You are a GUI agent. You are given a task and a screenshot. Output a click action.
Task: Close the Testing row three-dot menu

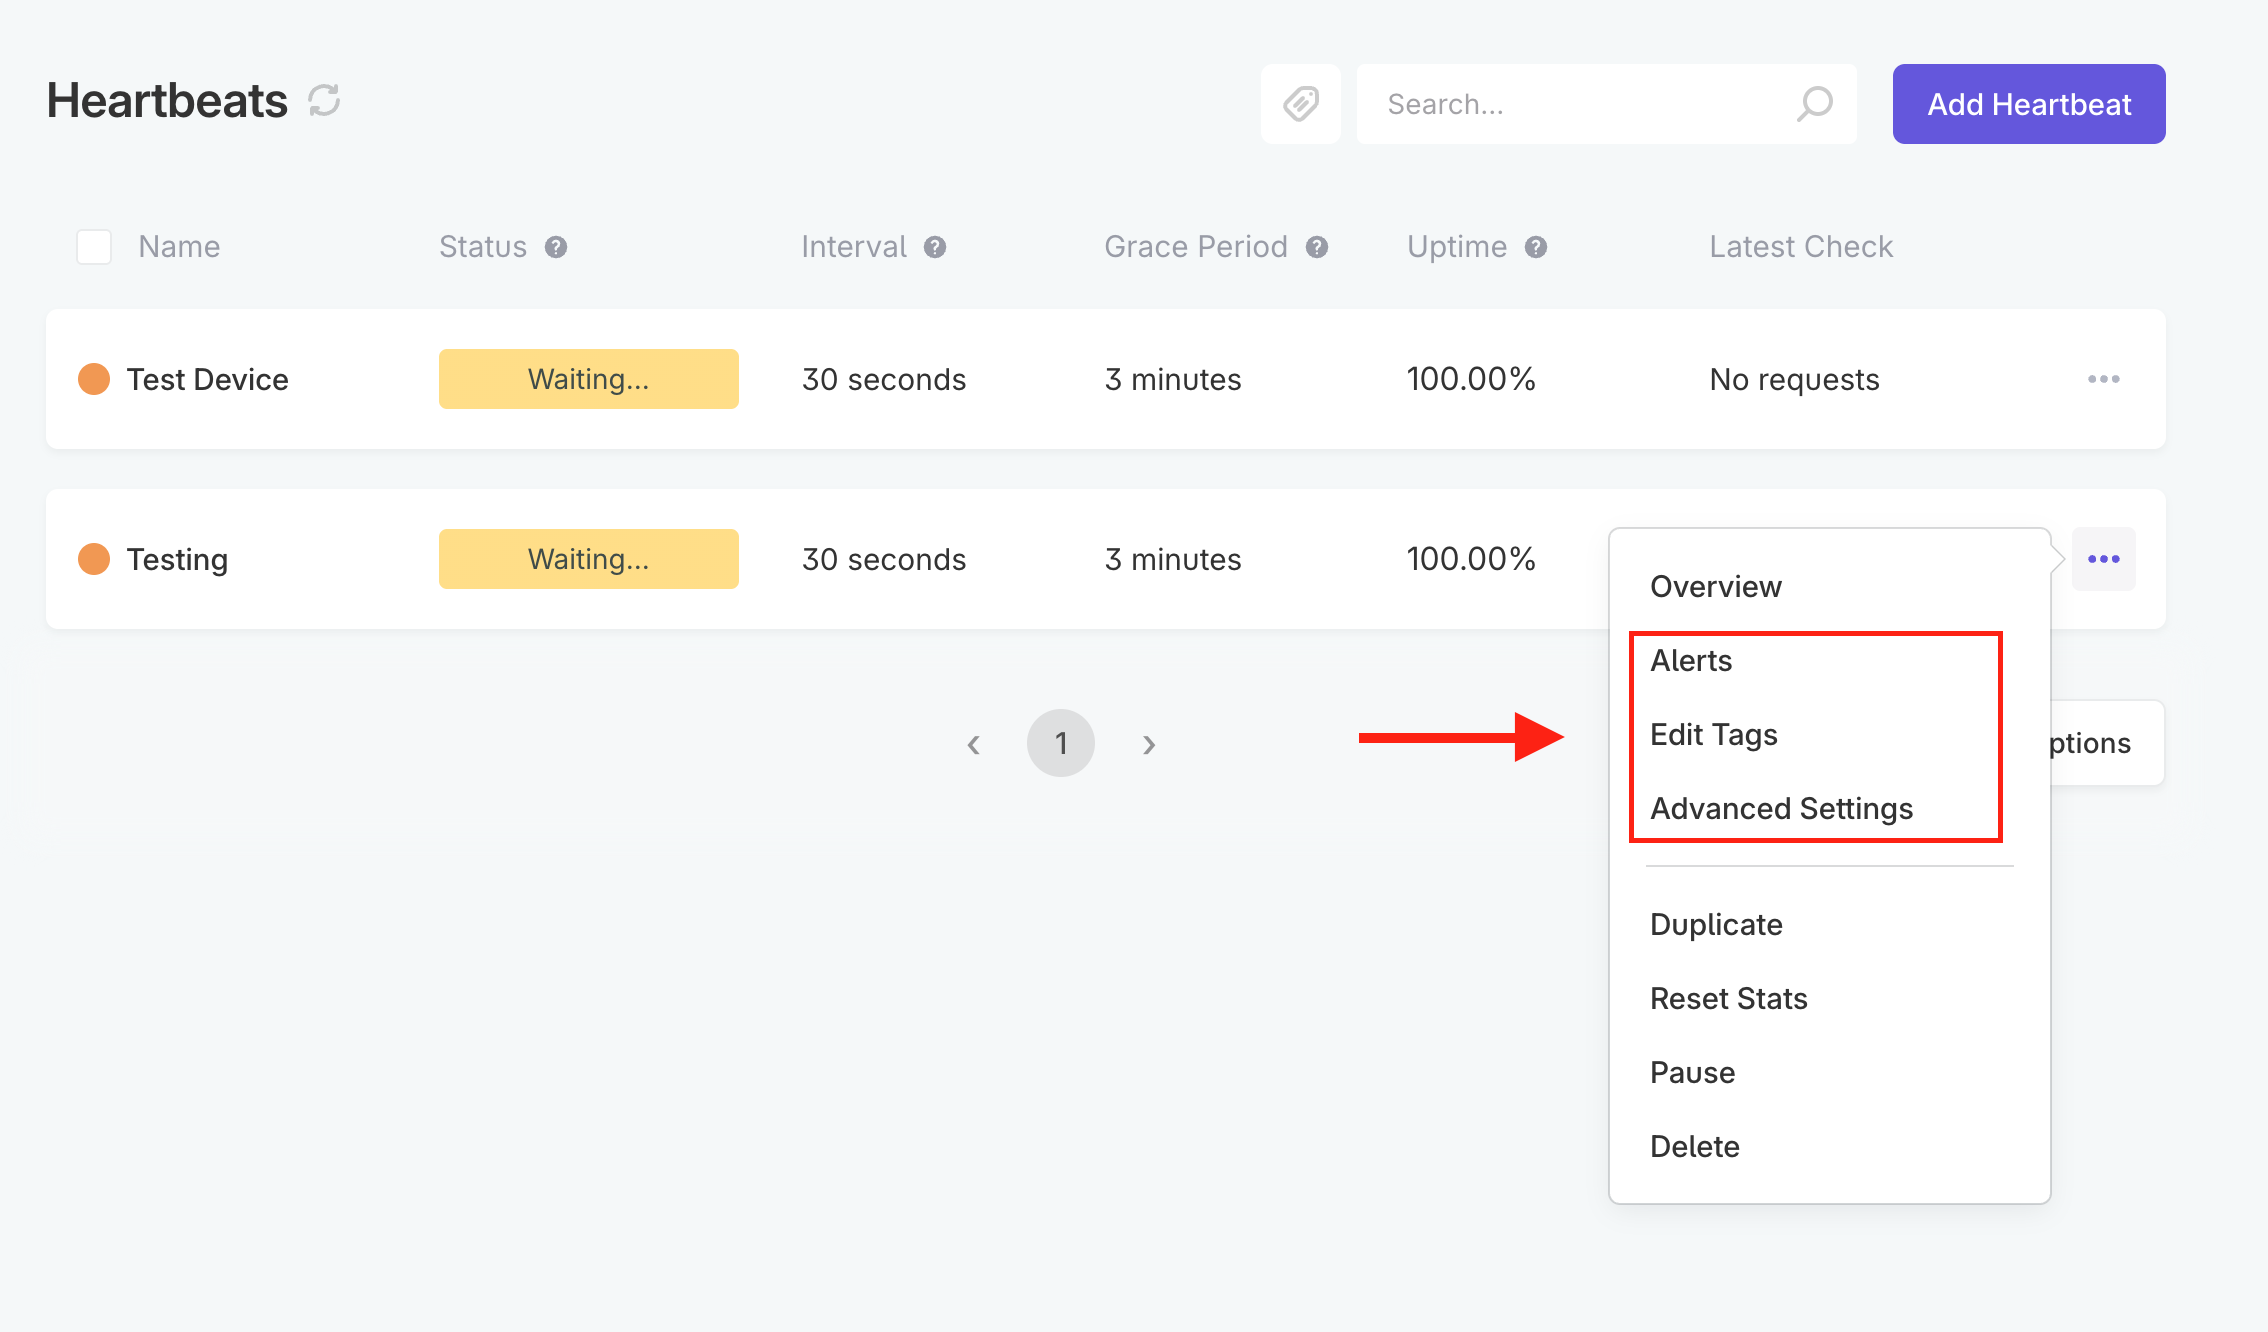(x=2103, y=559)
